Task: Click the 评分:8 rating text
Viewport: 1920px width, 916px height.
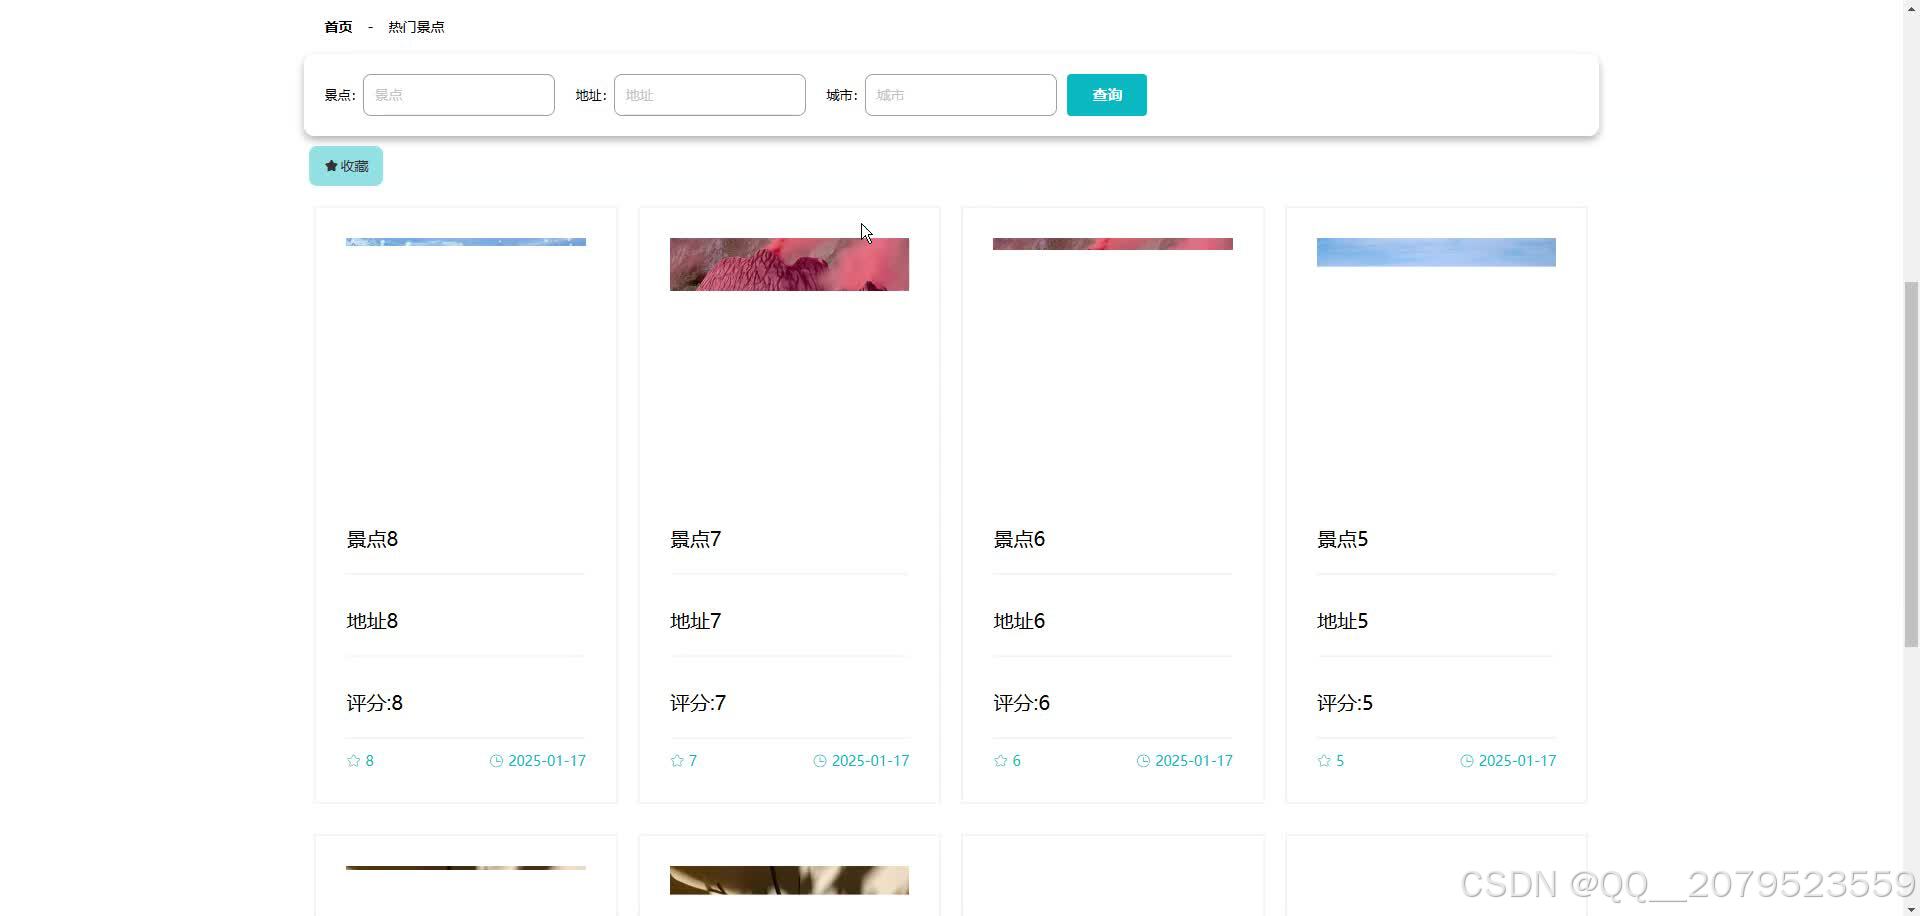Action: (375, 703)
